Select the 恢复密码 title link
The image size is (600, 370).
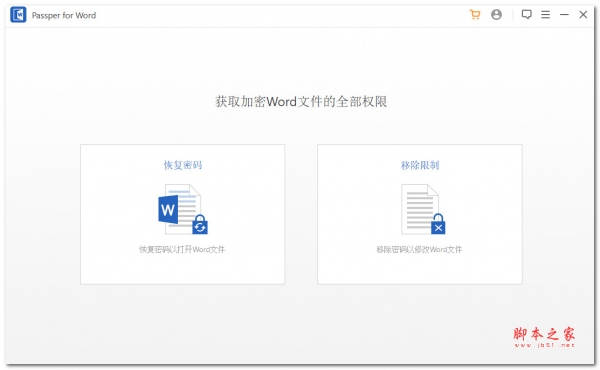[x=183, y=165]
